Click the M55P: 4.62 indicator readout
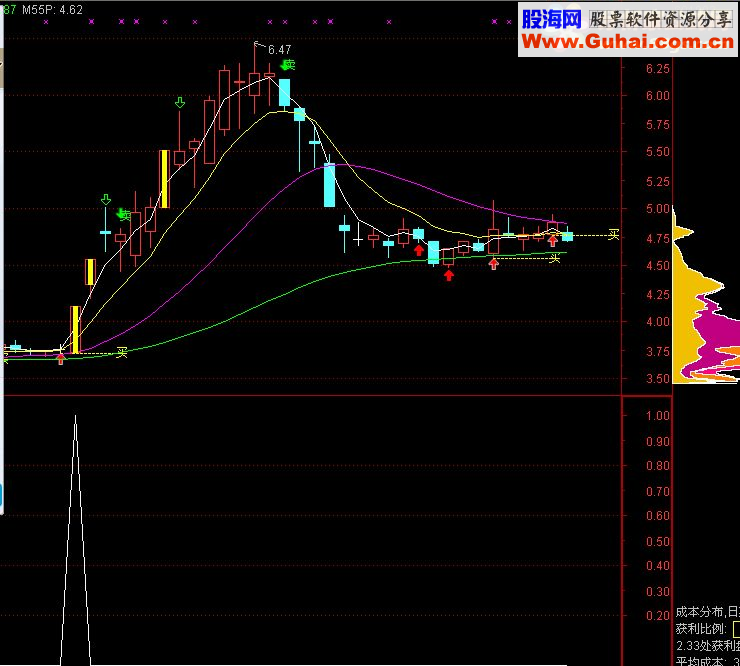Screen dimensions: 740x666 tap(52, 9)
